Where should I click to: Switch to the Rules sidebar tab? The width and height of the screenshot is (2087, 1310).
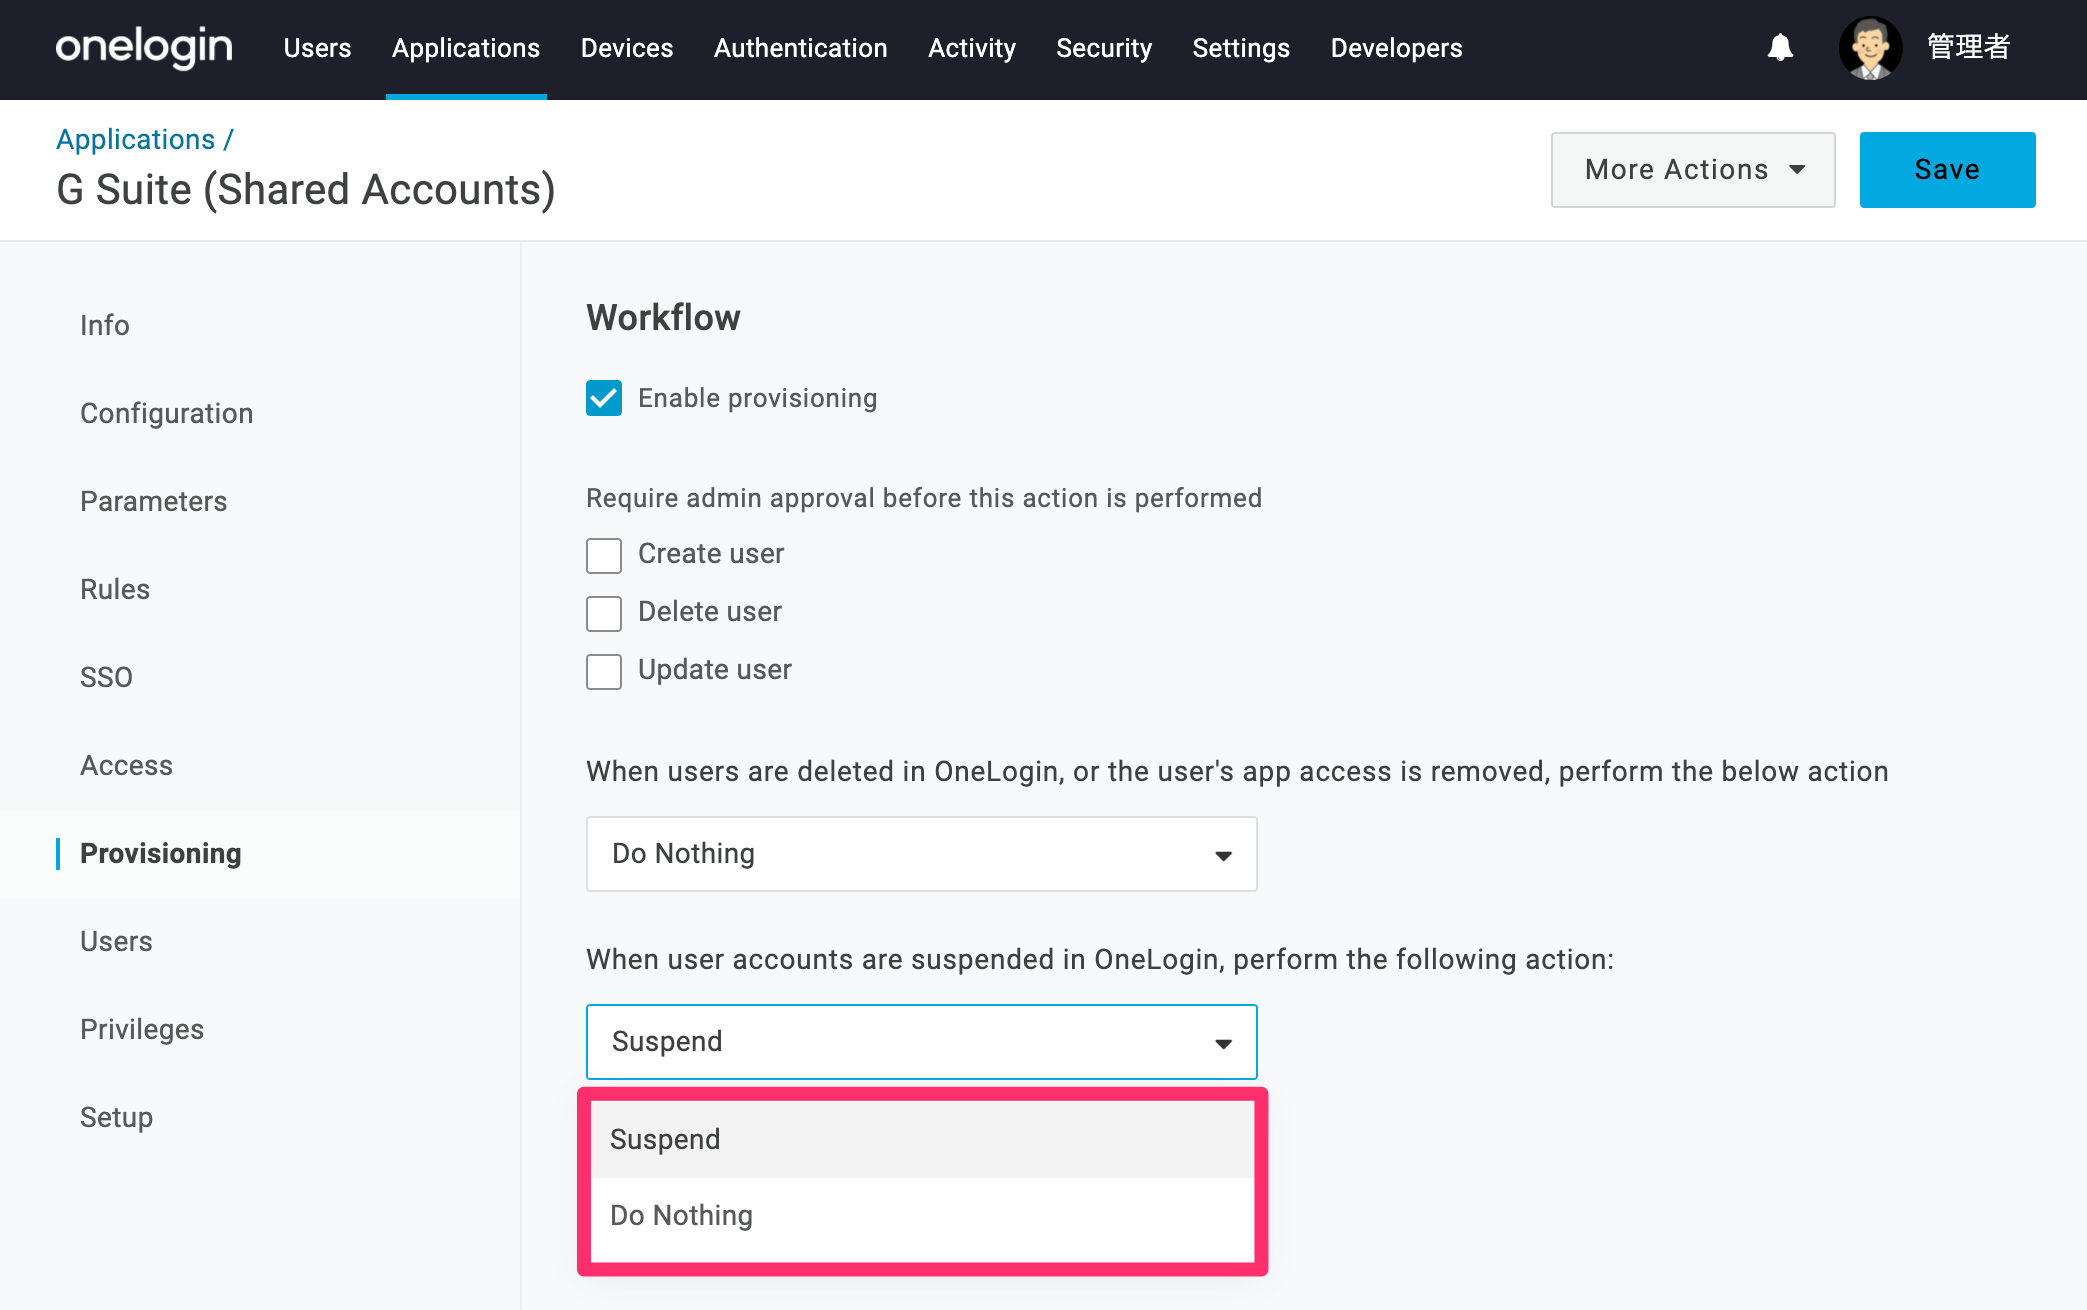click(115, 589)
